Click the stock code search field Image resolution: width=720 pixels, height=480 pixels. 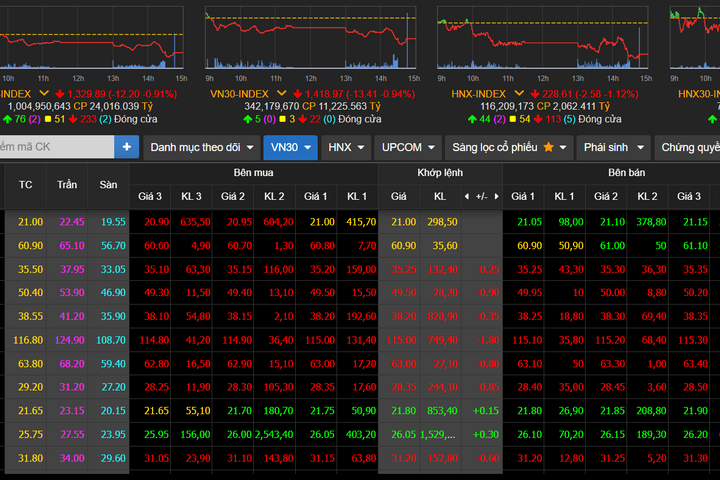[x=56, y=147]
